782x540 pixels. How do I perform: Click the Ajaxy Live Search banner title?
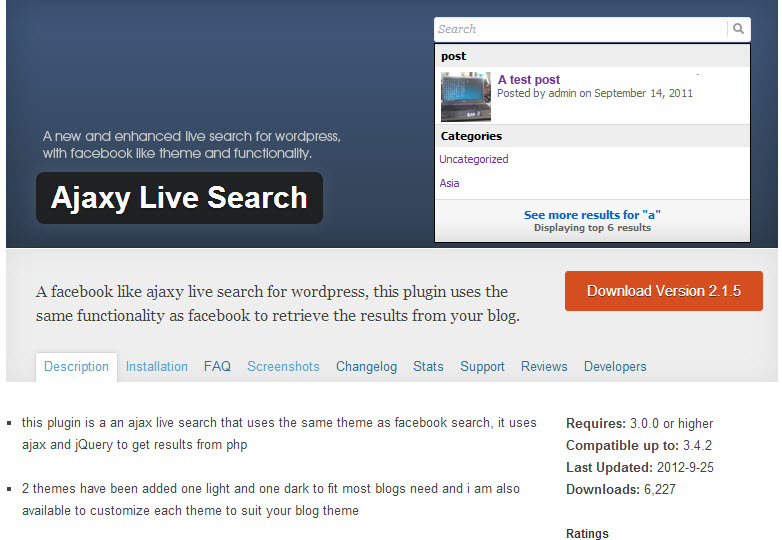[x=180, y=197]
